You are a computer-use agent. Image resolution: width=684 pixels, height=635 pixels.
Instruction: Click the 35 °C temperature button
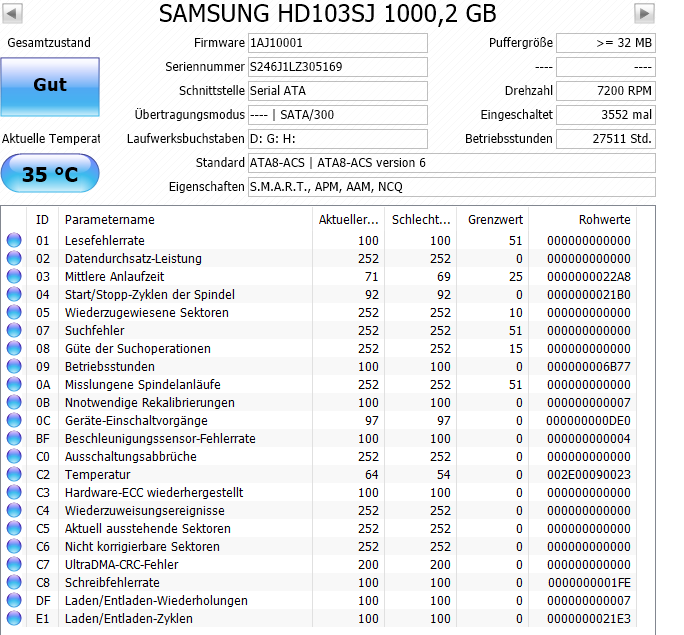(x=50, y=173)
